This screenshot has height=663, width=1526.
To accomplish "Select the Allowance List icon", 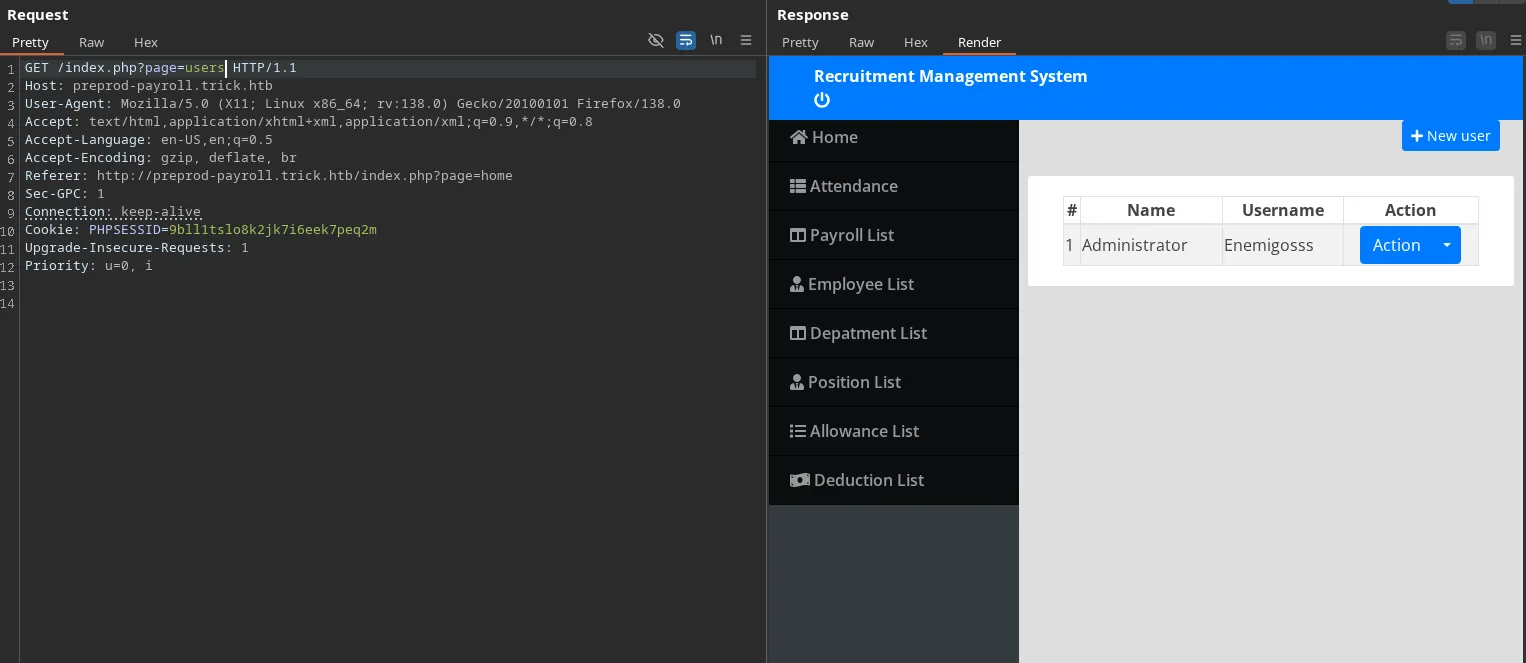I will [x=798, y=431].
